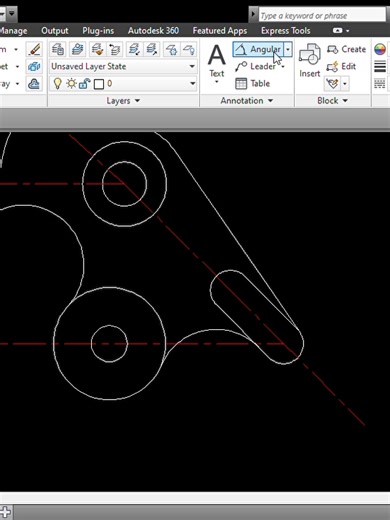The width and height of the screenshot is (390, 520).
Task: Select the Leader tool
Action: (x=255, y=66)
